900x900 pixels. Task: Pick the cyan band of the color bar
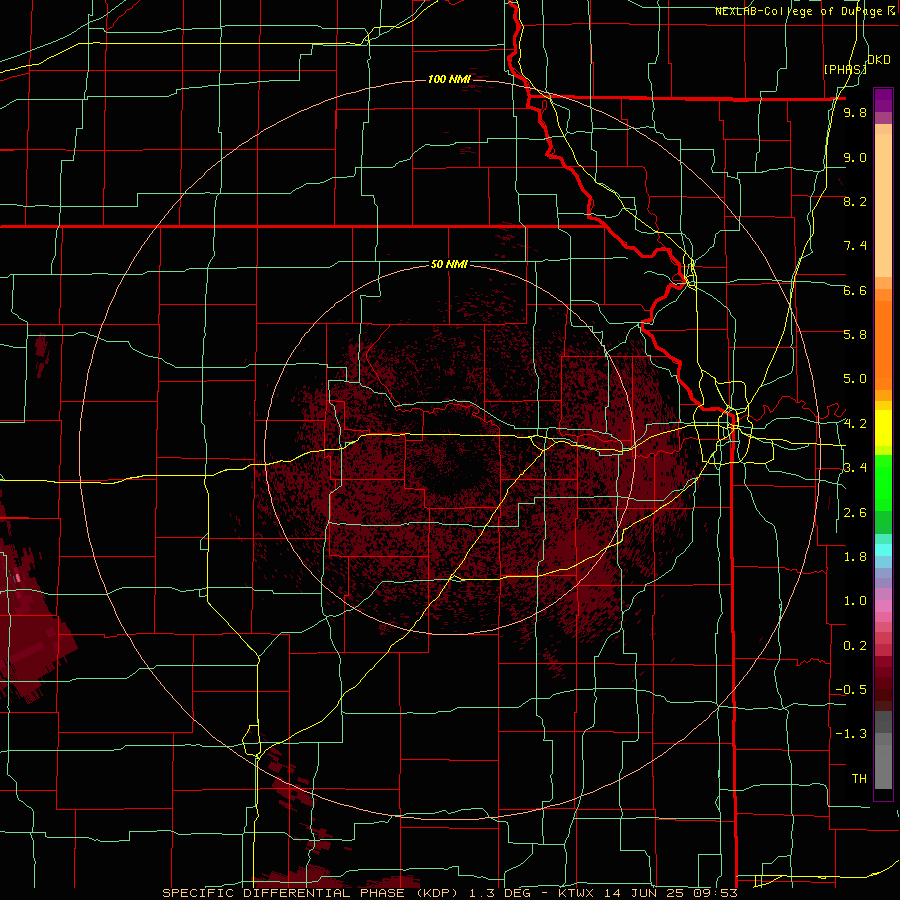click(883, 549)
